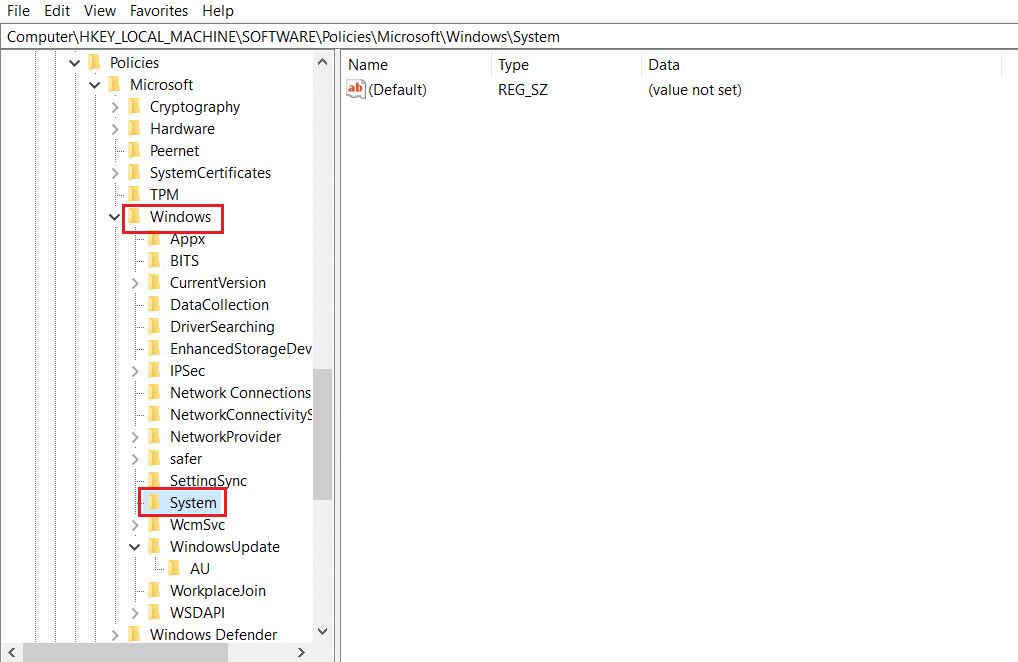1018x662 pixels.
Task: Click the Cryptography folder icon
Action: [135, 106]
